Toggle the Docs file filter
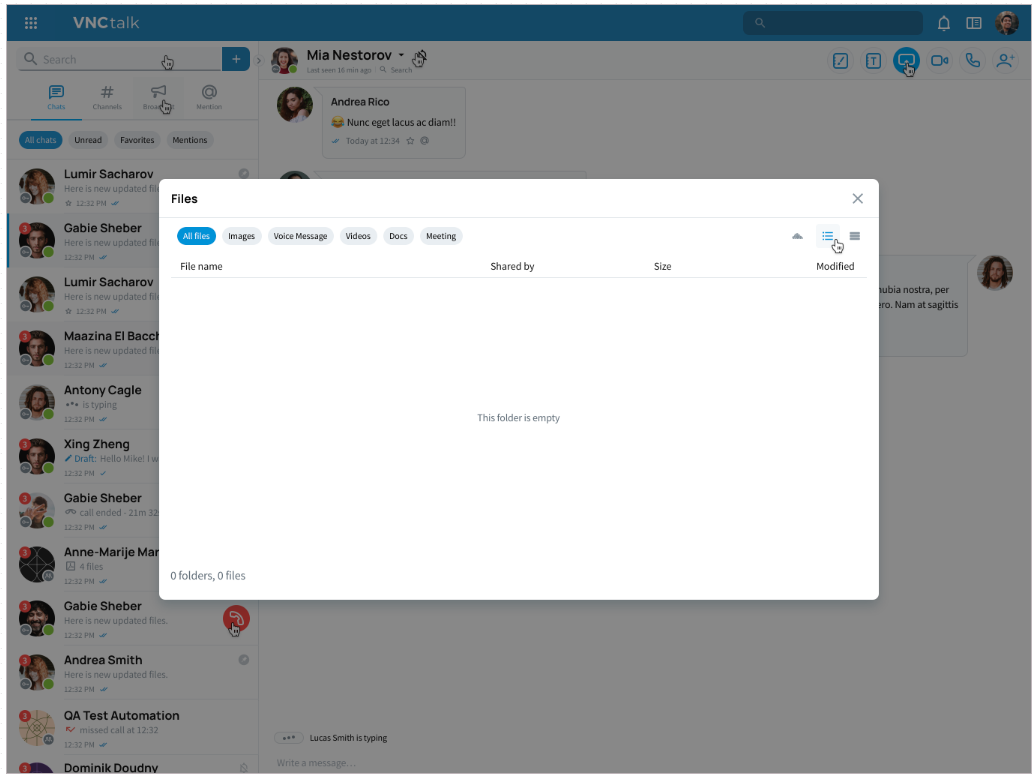The image size is (1034, 776). [398, 236]
